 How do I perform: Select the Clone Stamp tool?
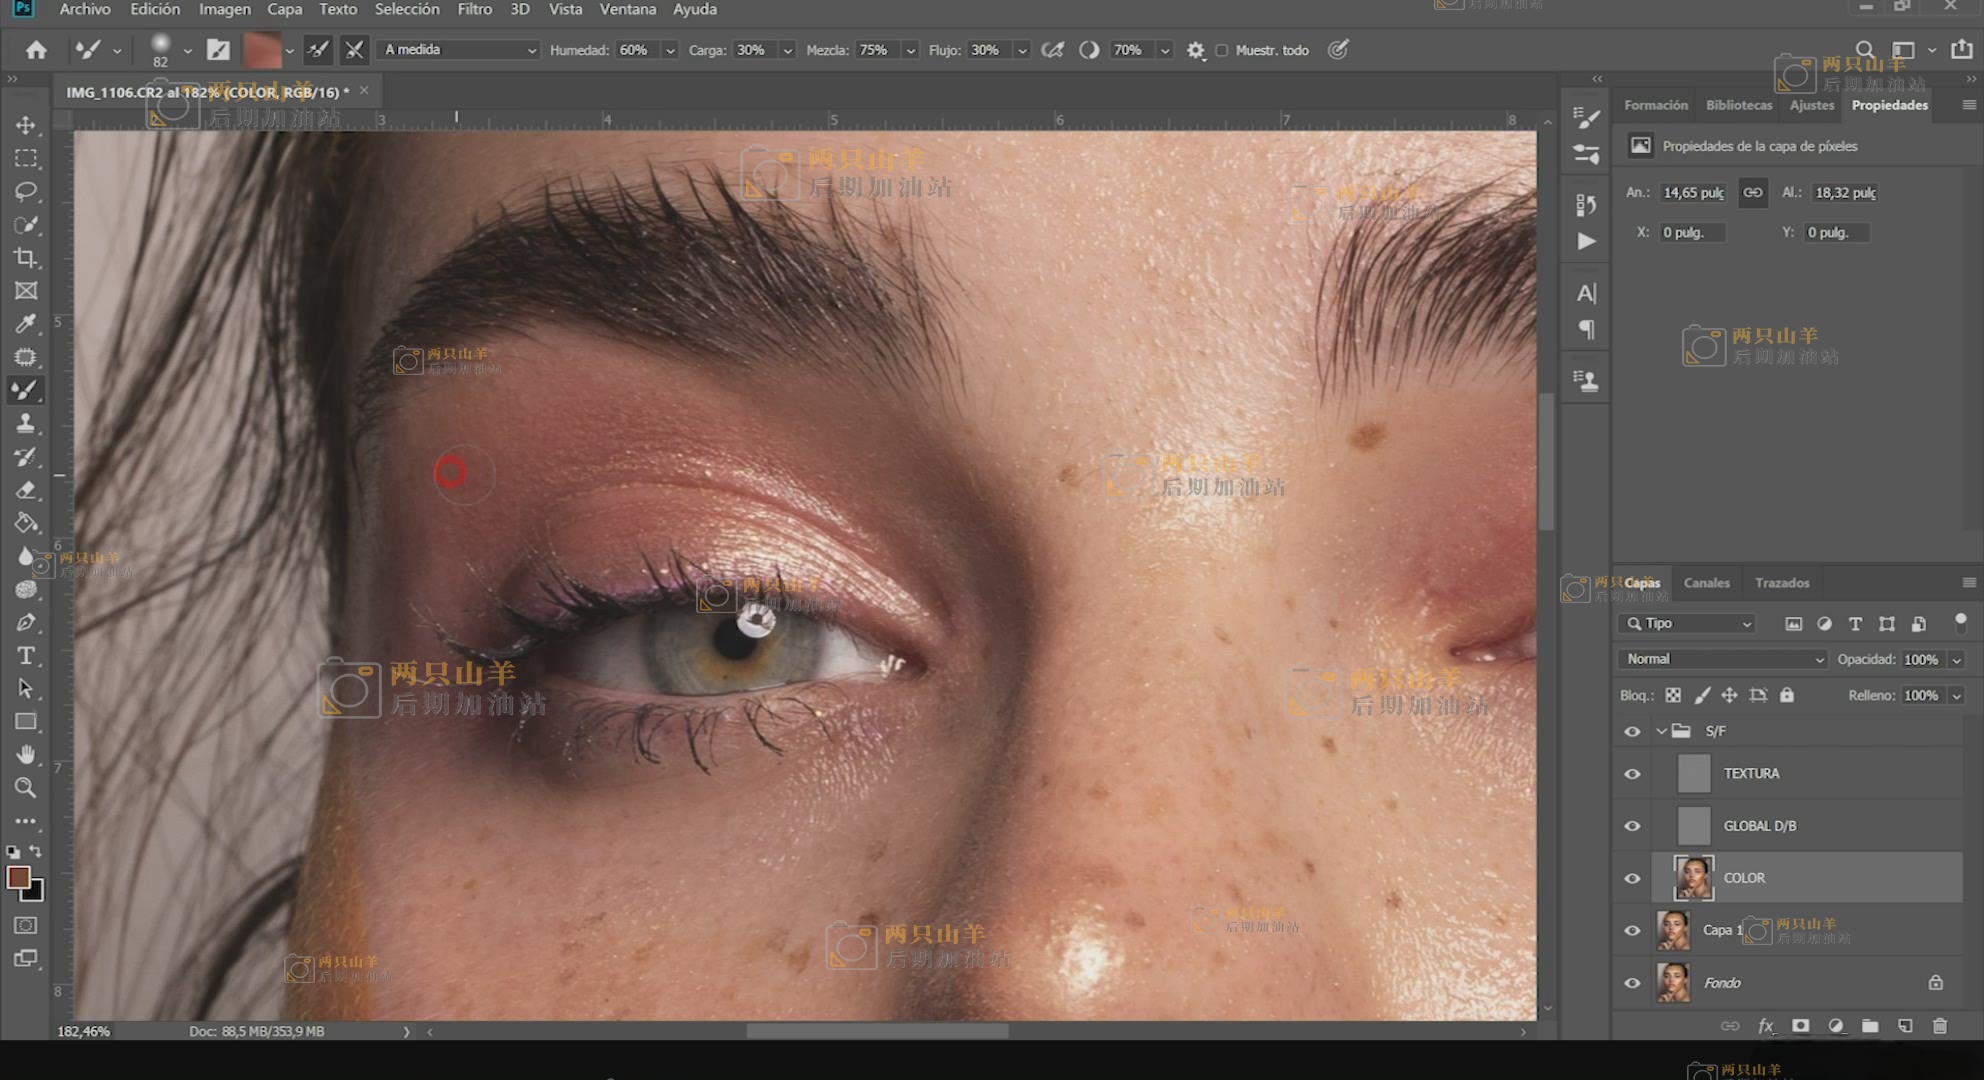26,423
